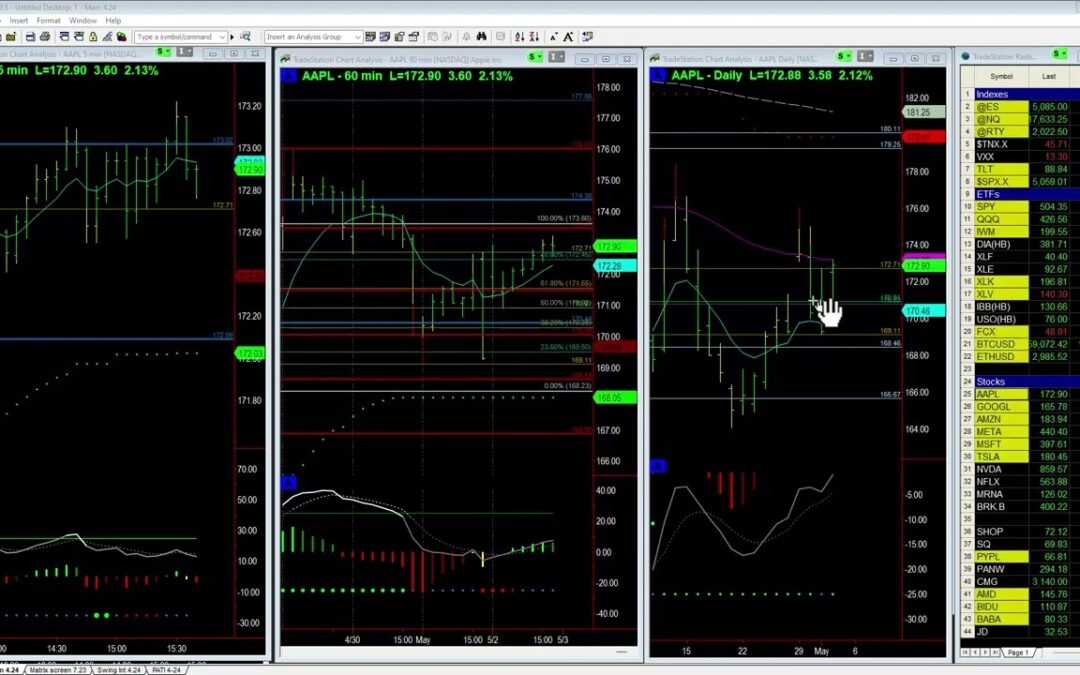Screen dimensions: 1080x675
Task: Click the Last column header in RadarScreen
Action: [x=1048, y=76]
